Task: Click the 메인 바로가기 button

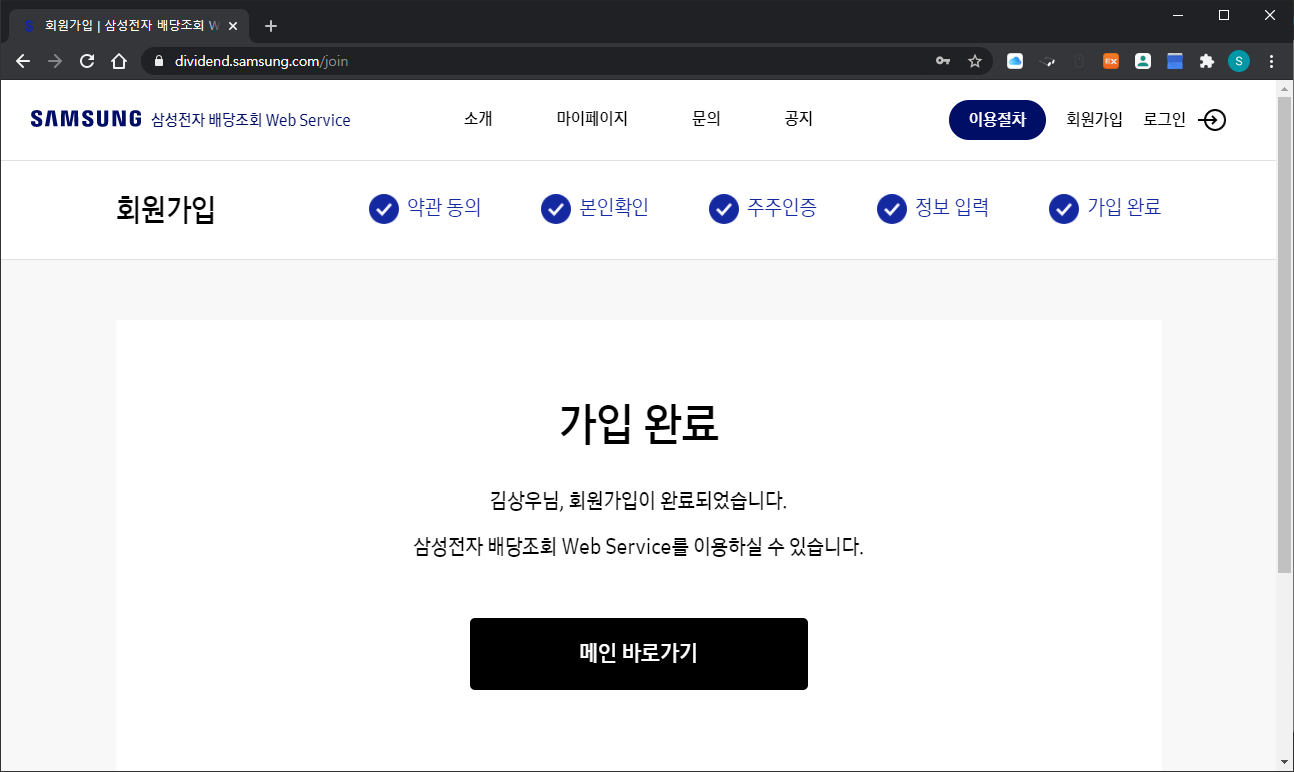Action: (x=639, y=654)
